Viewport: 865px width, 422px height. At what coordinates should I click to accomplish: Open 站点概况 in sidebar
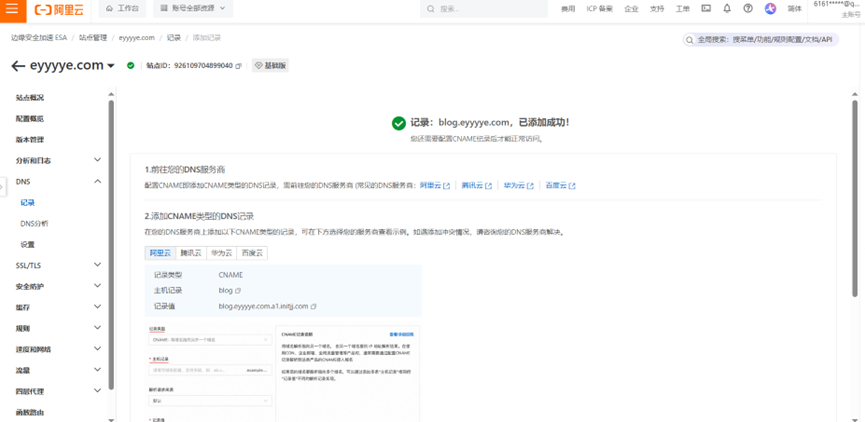[30, 98]
